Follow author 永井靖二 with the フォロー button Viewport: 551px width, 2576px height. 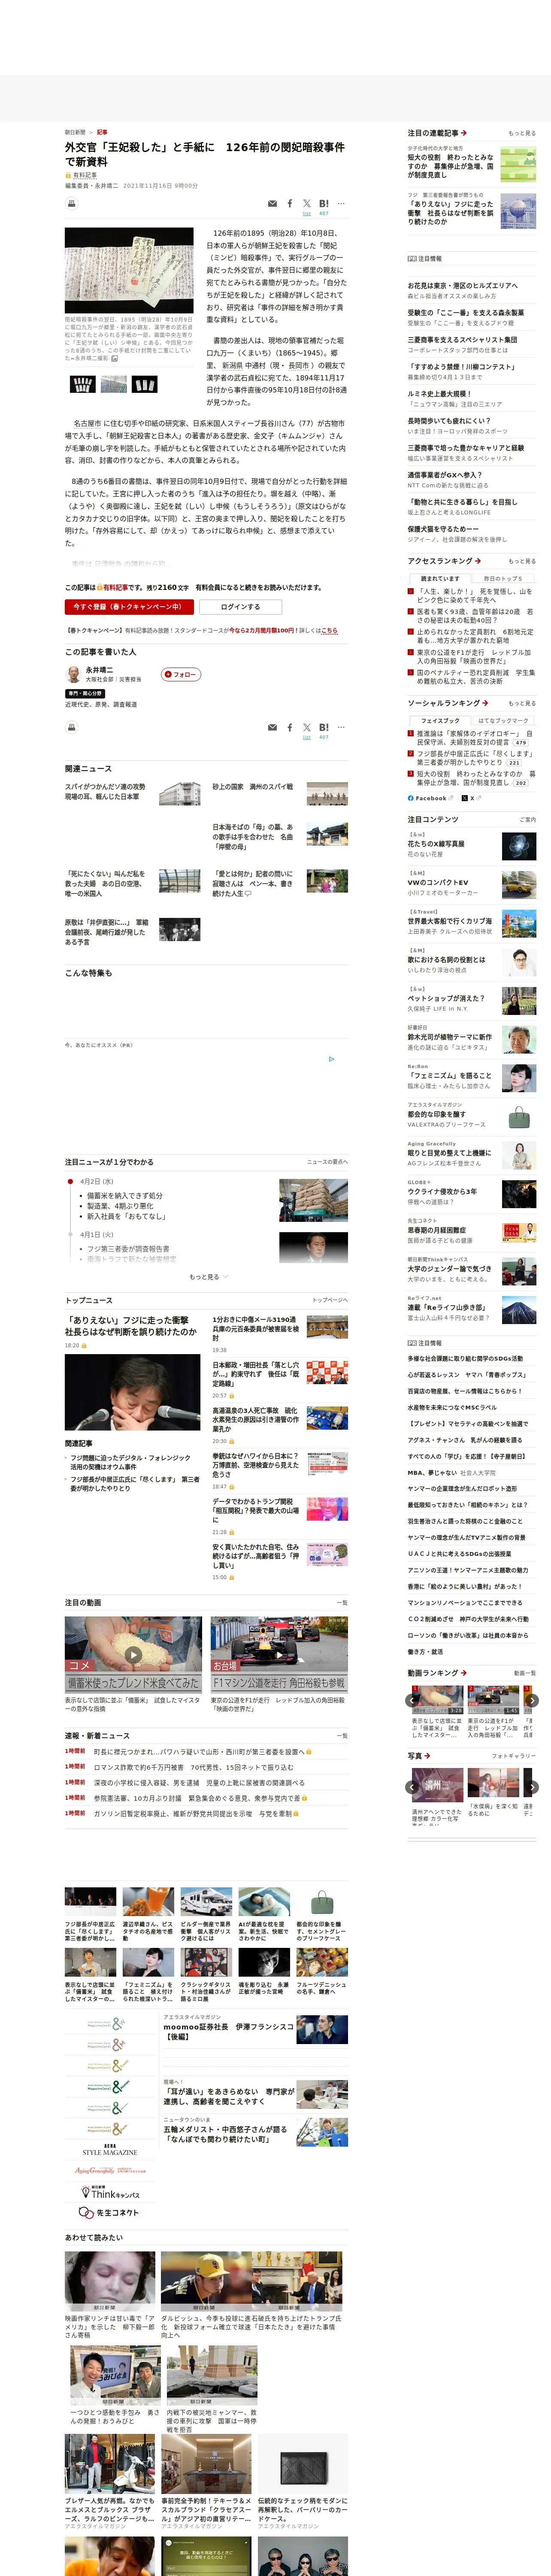181,674
